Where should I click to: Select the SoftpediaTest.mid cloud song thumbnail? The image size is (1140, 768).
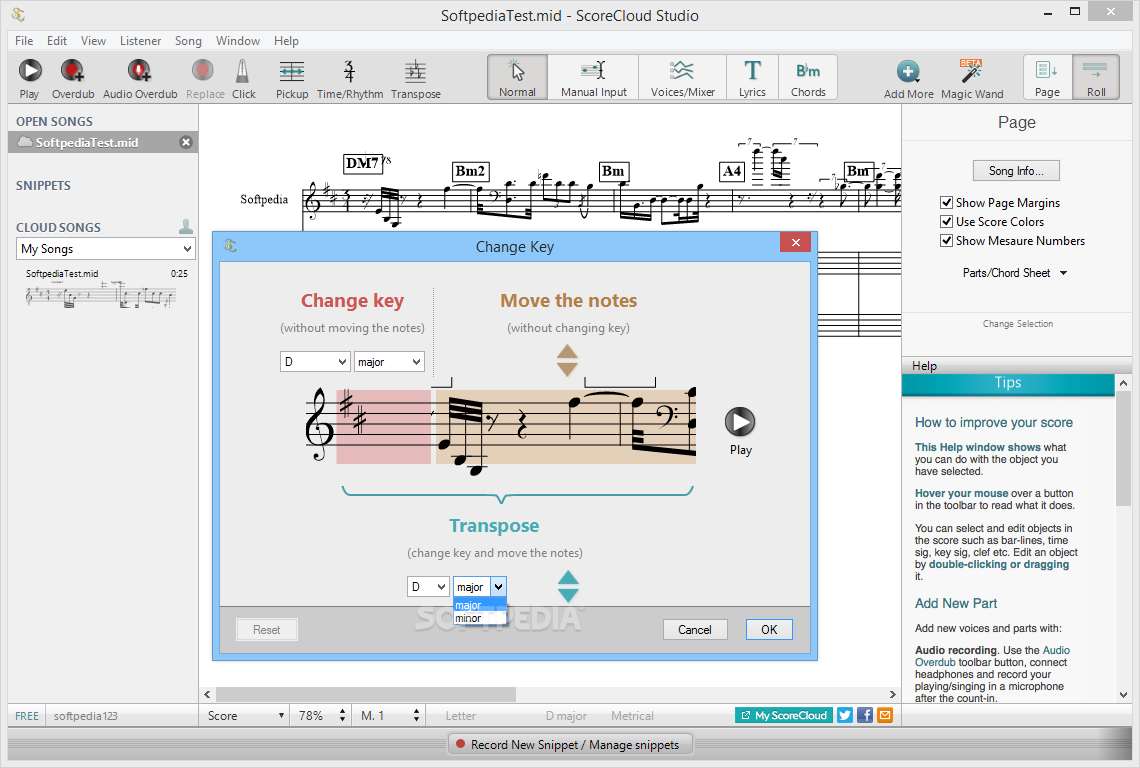101,297
